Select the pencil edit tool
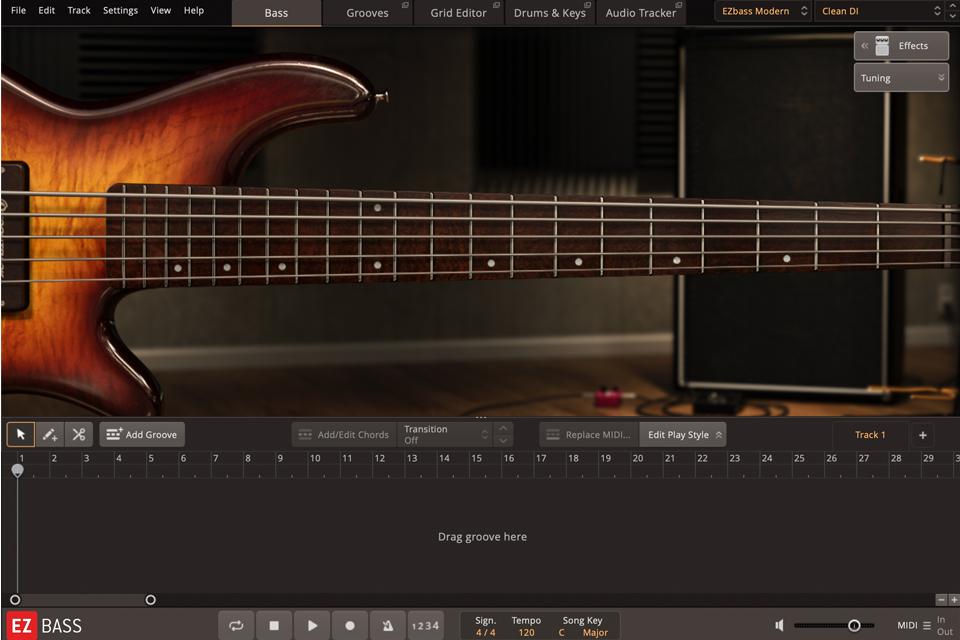The image size is (960, 640). click(49, 434)
